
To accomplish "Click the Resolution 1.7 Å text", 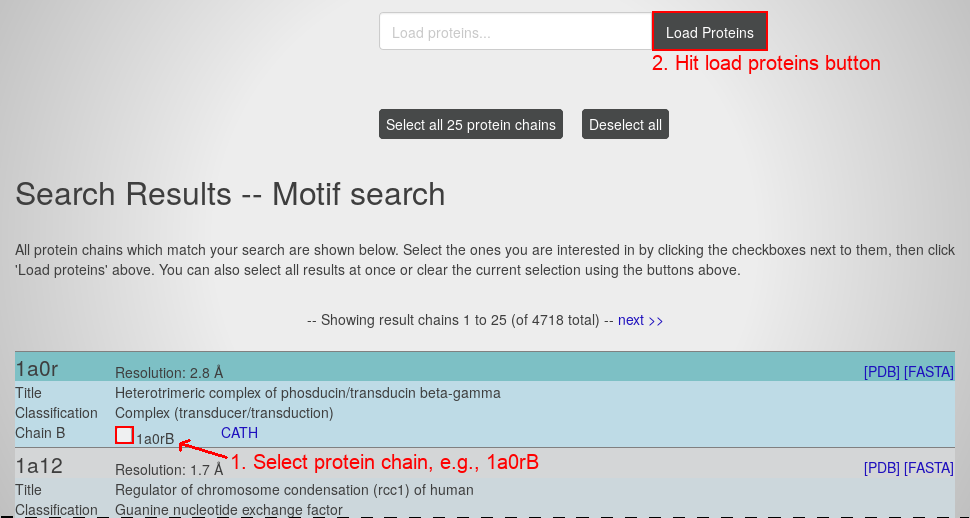I will click(169, 470).
